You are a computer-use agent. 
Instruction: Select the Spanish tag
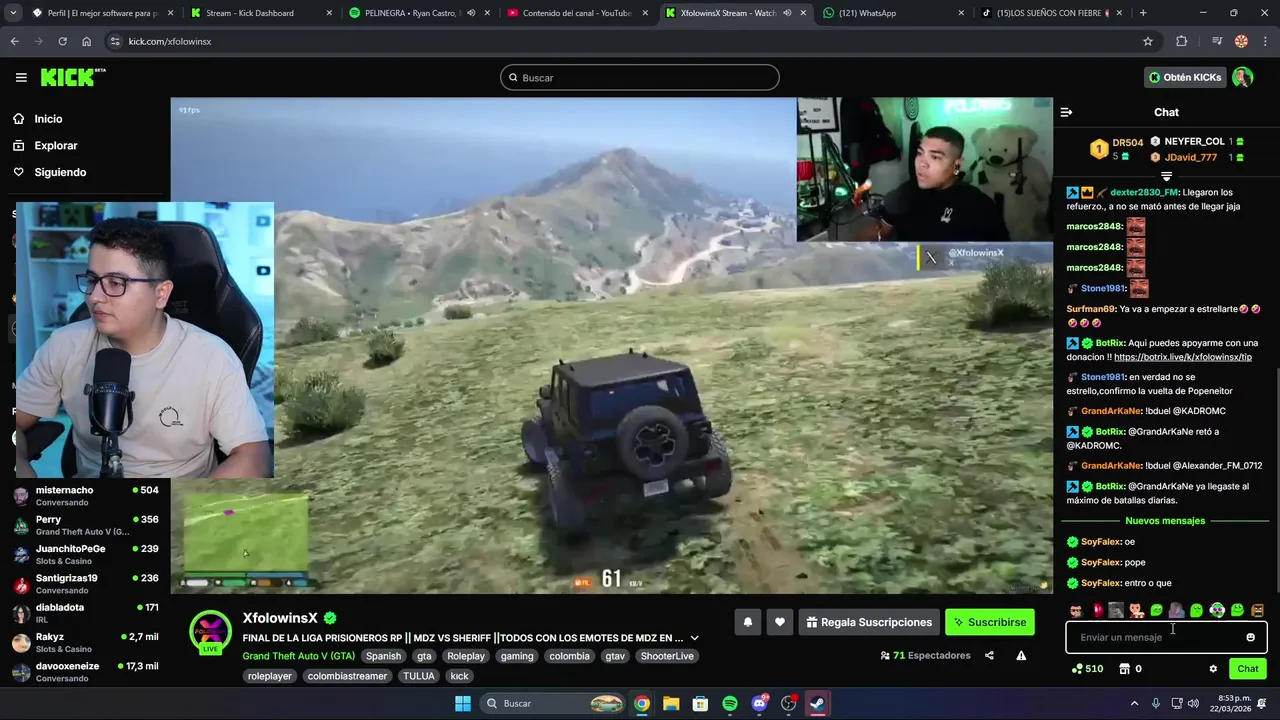pos(383,656)
